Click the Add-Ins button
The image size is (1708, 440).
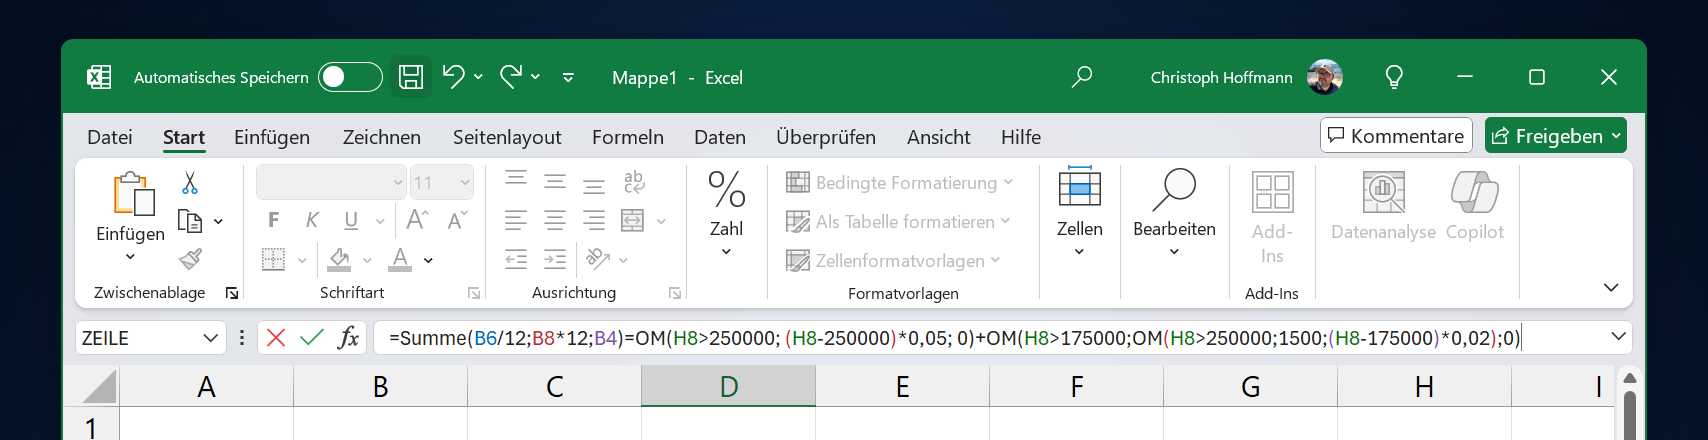click(x=1272, y=218)
